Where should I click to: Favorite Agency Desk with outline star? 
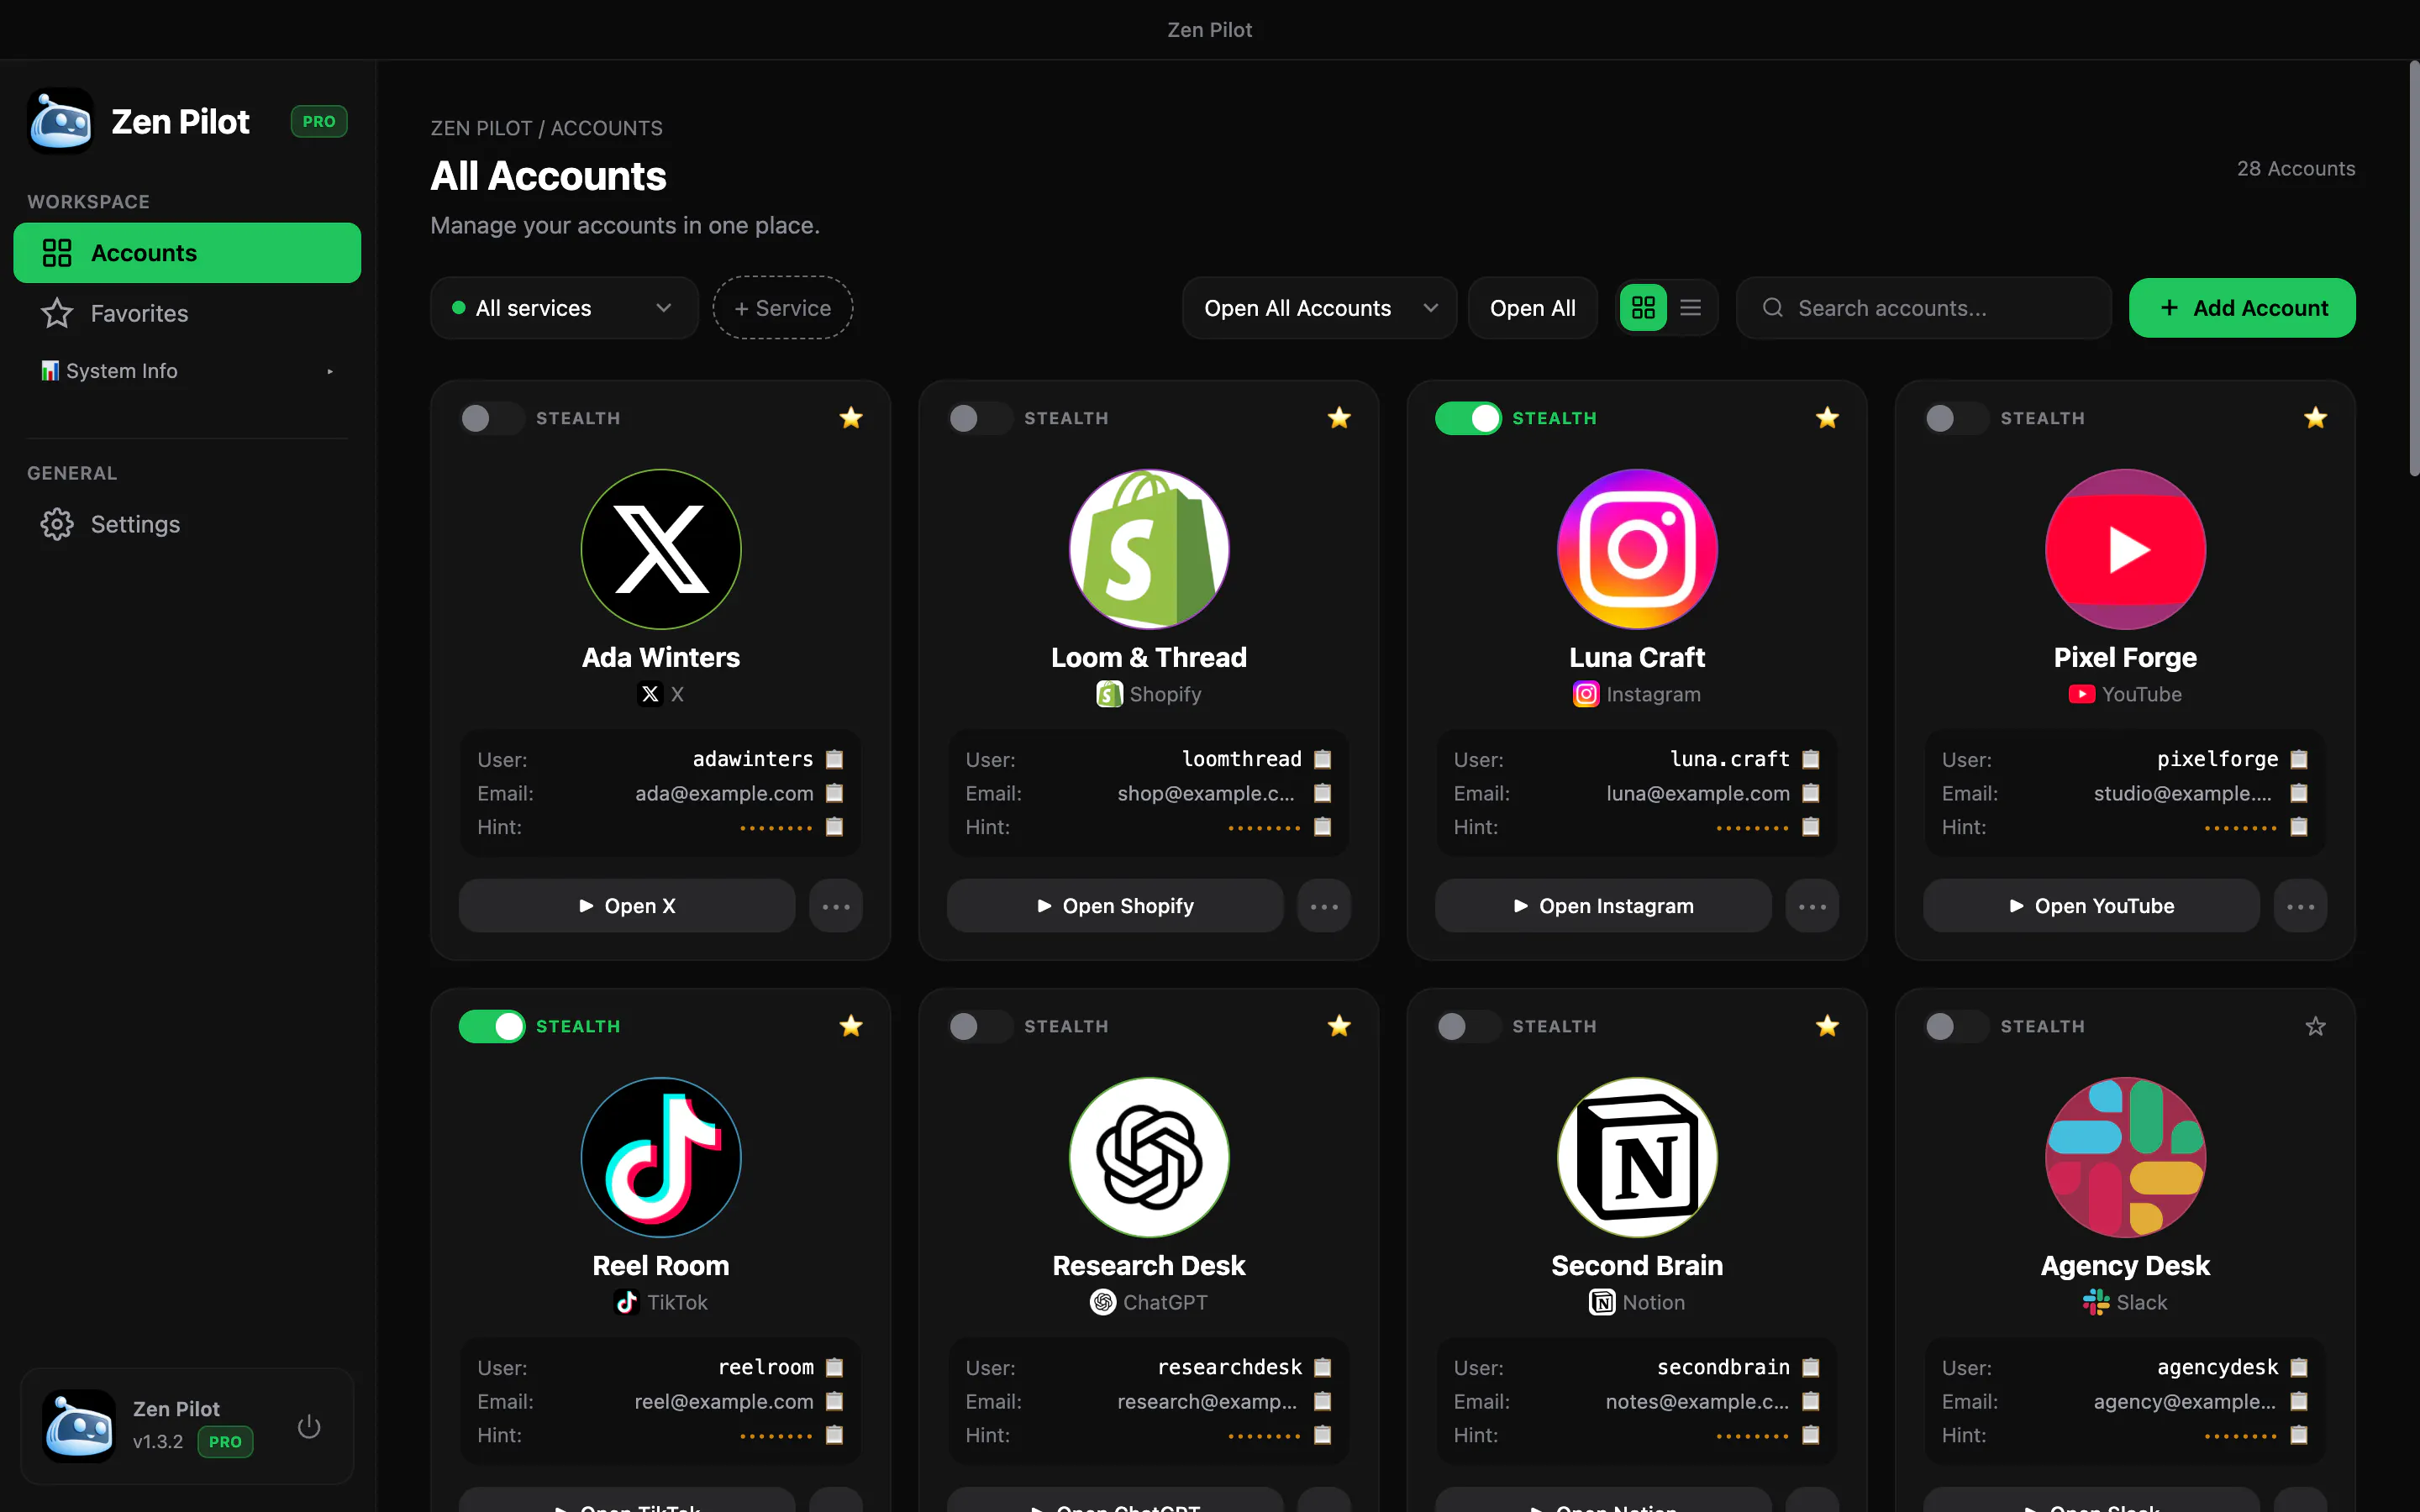pos(2315,1026)
